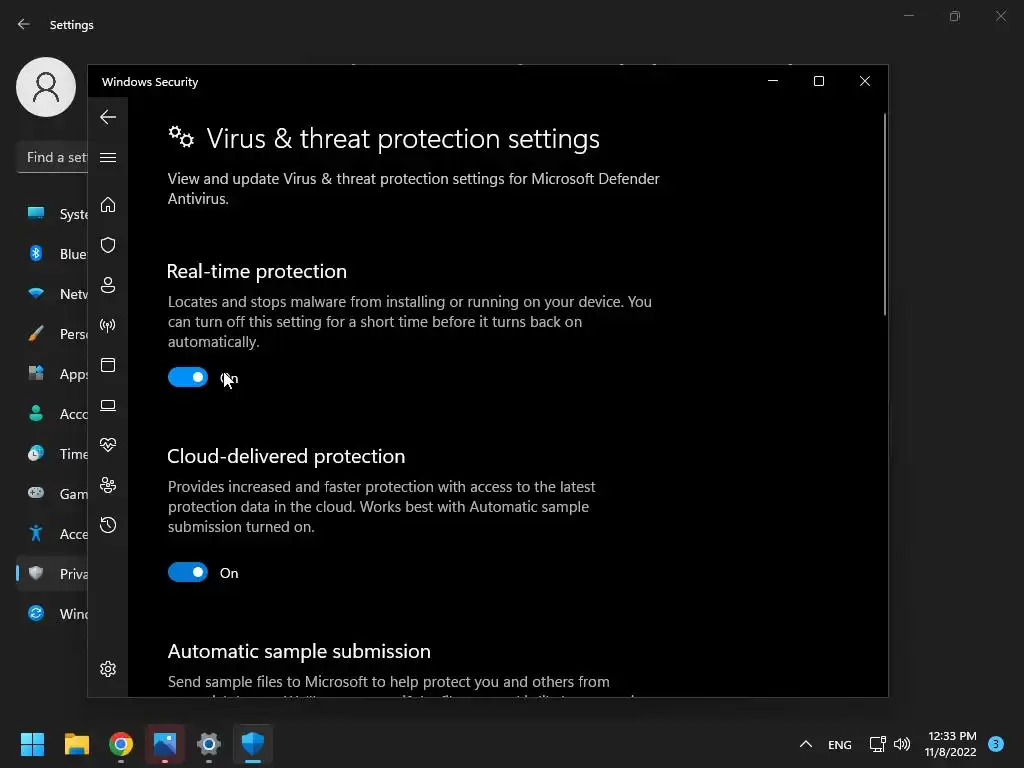Select Bluetooth & devices in Settings sidebar
The image size is (1024, 768).
52,253
